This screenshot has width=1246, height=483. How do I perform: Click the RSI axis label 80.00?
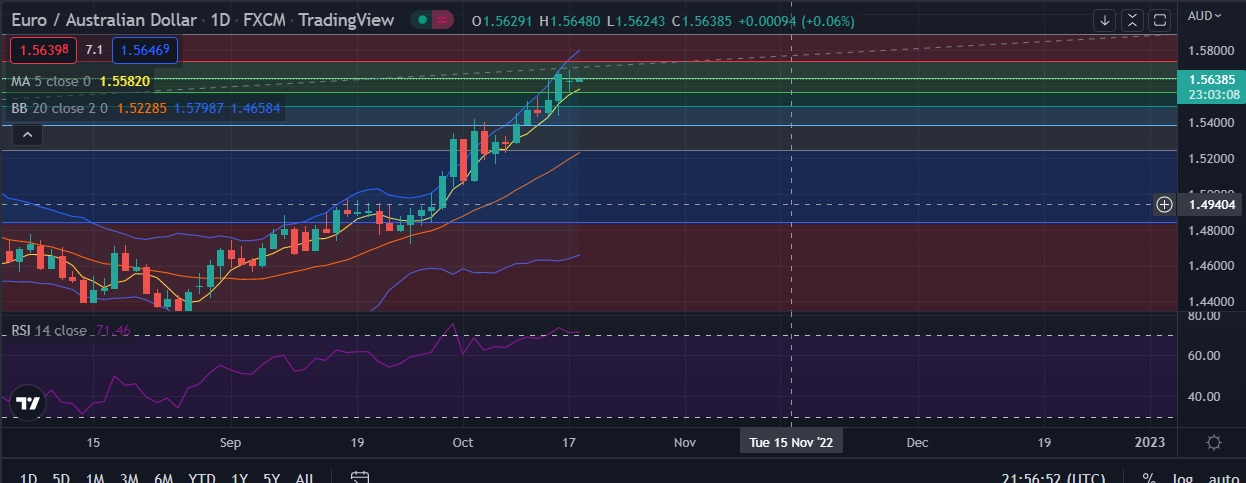click(x=1206, y=316)
